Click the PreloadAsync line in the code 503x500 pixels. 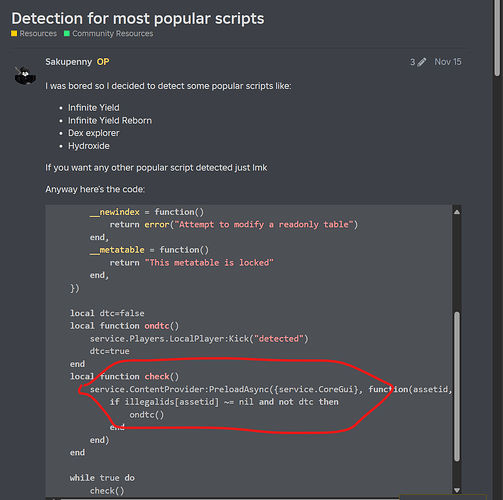(271, 389)
